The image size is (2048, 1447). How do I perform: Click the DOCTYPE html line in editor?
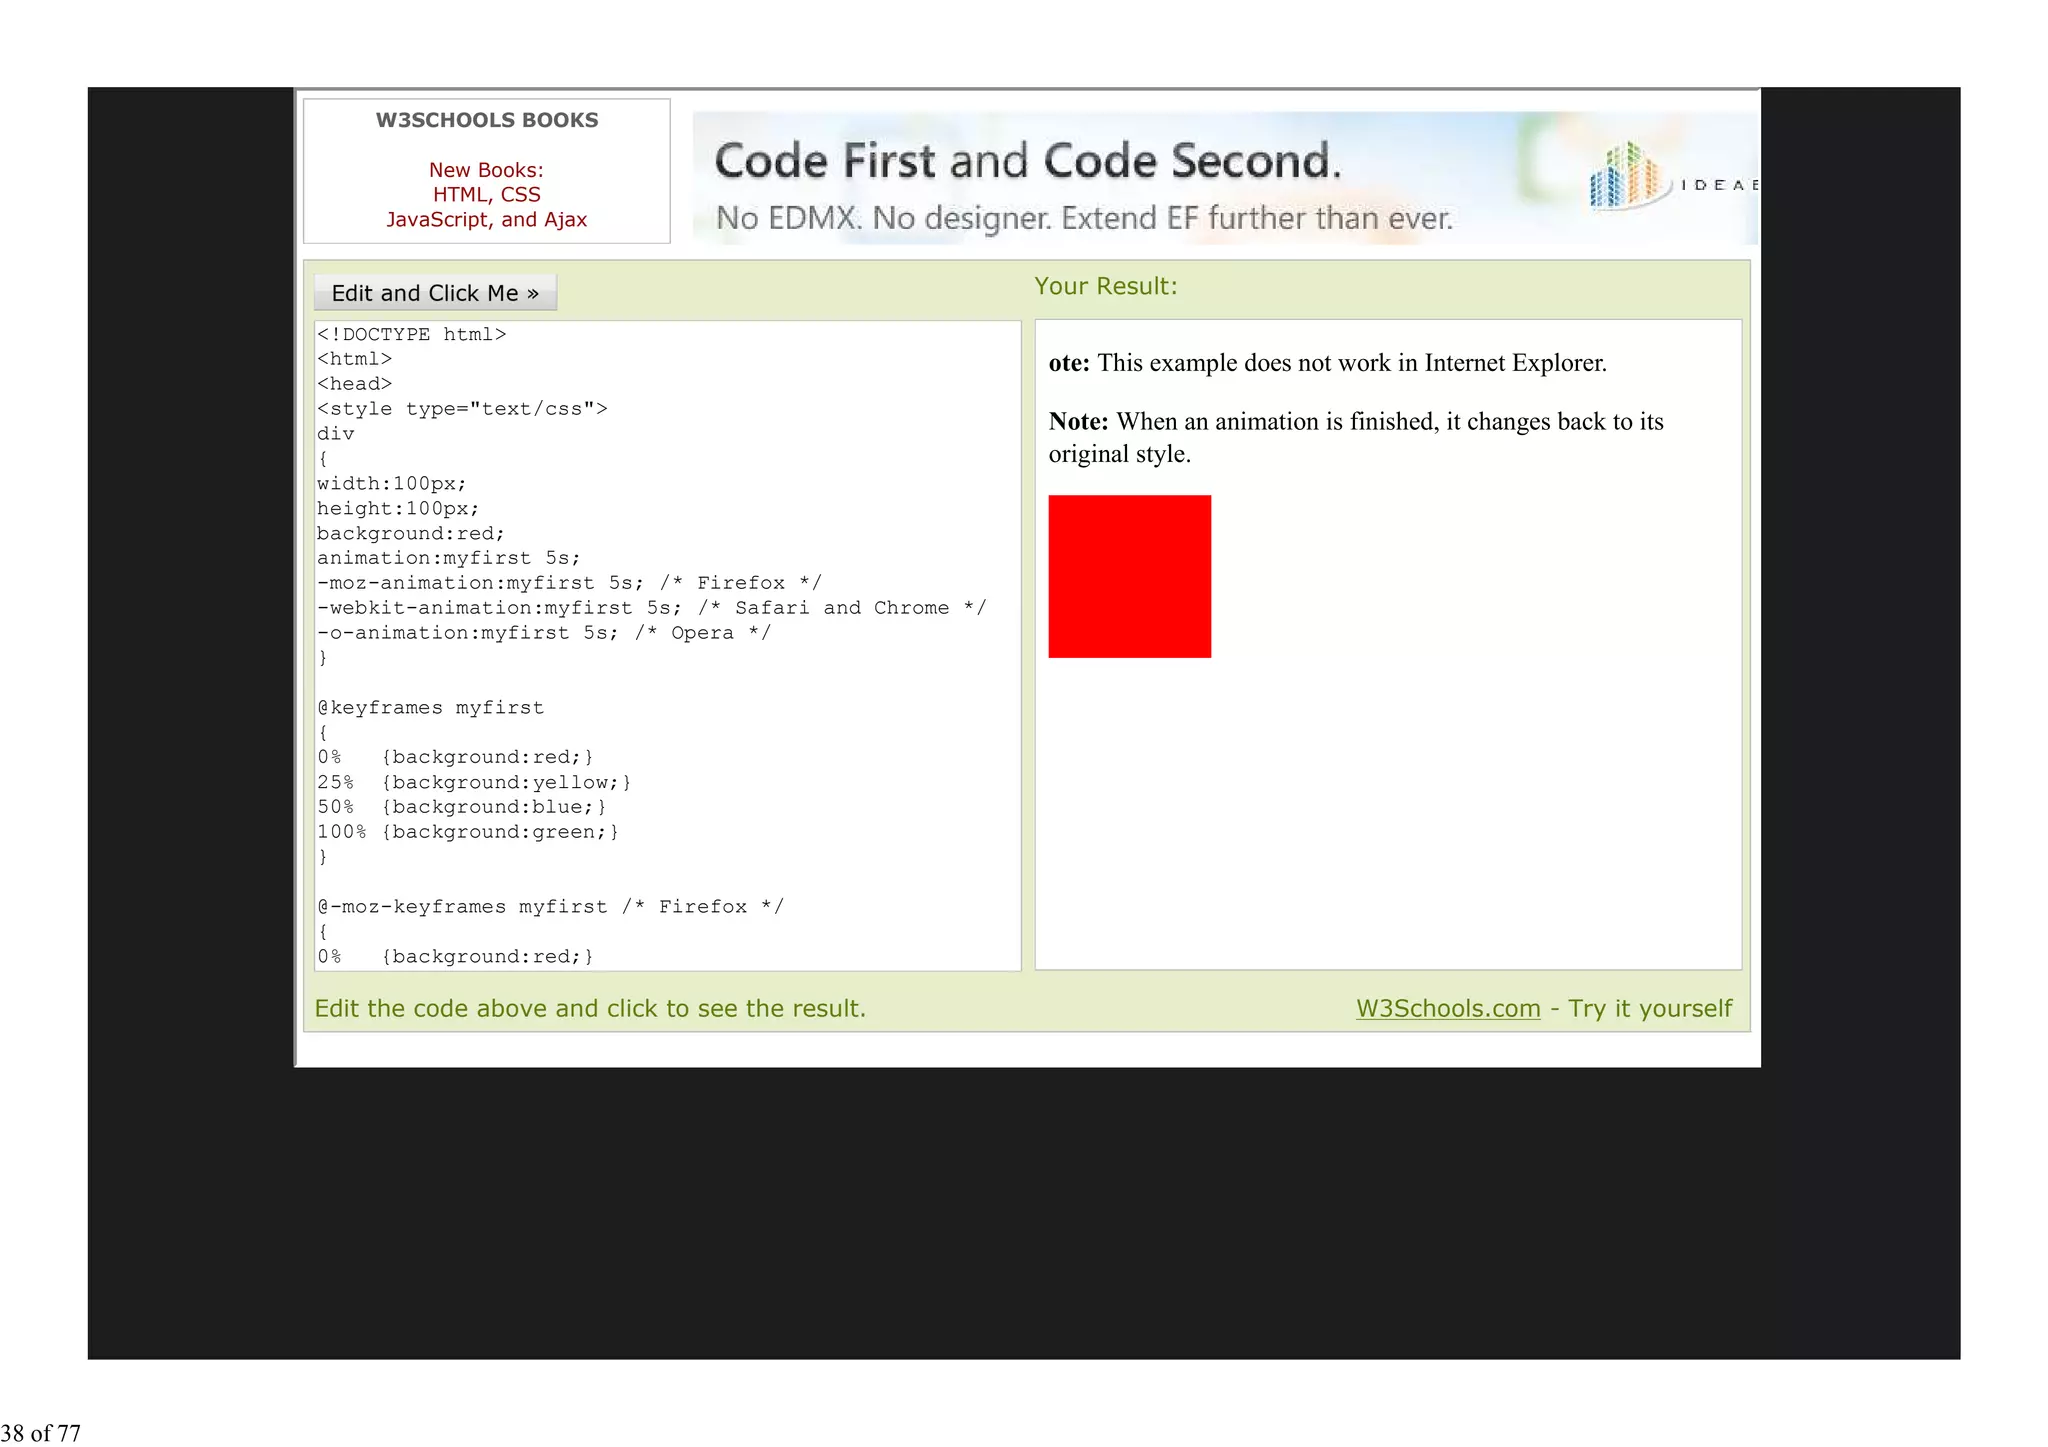point(411,334)
